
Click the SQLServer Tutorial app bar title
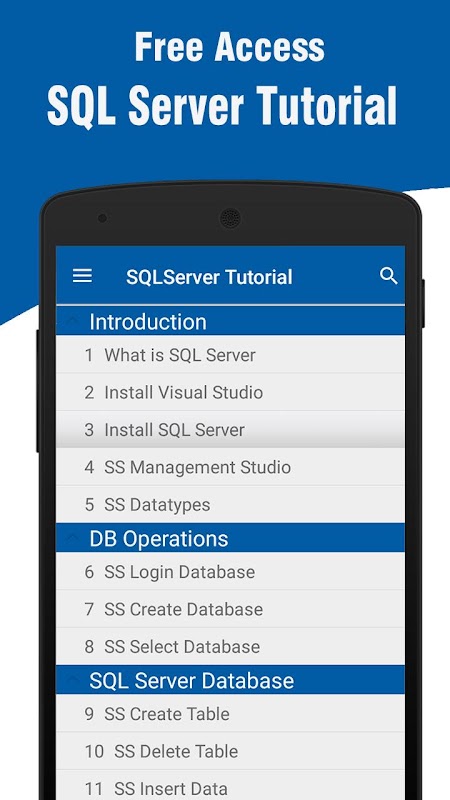pyautogui.click(x=209, y=277)
